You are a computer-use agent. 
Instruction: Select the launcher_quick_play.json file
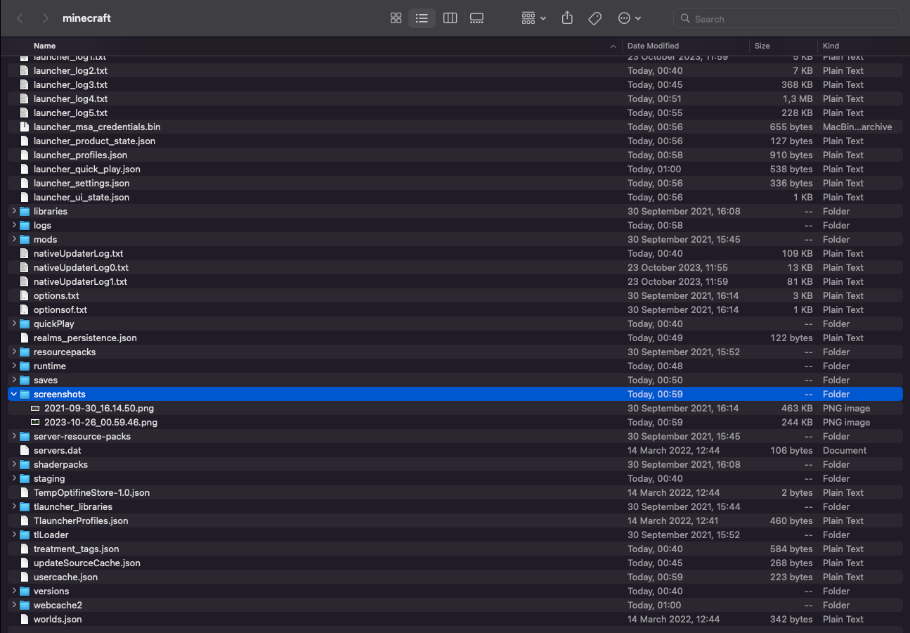455,169
